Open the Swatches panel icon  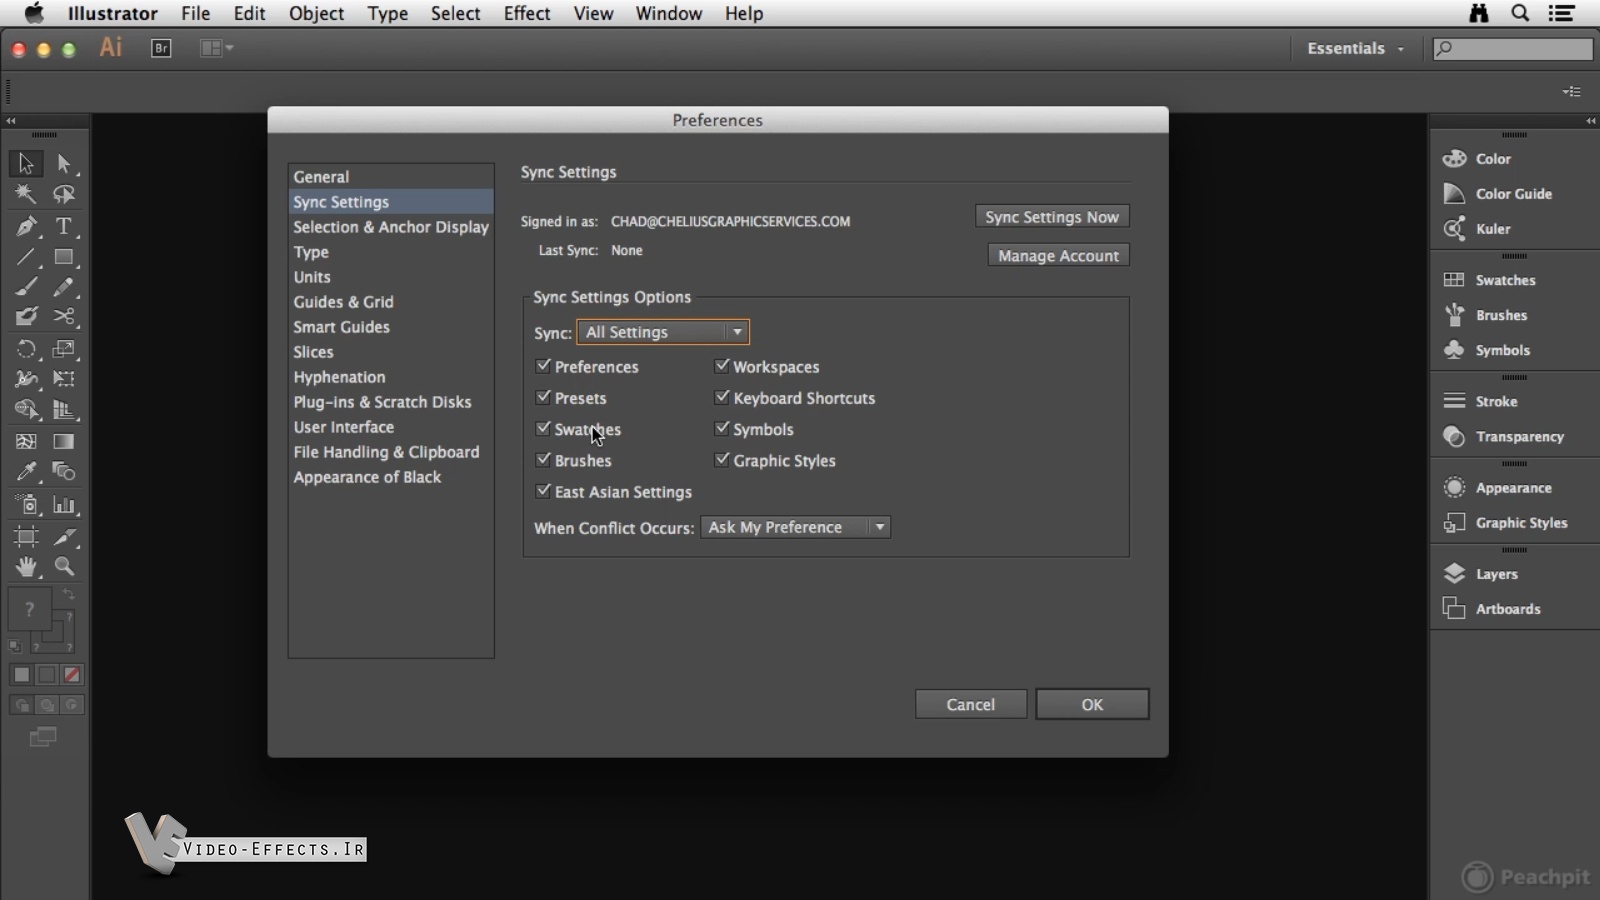tap(1454, 280)
